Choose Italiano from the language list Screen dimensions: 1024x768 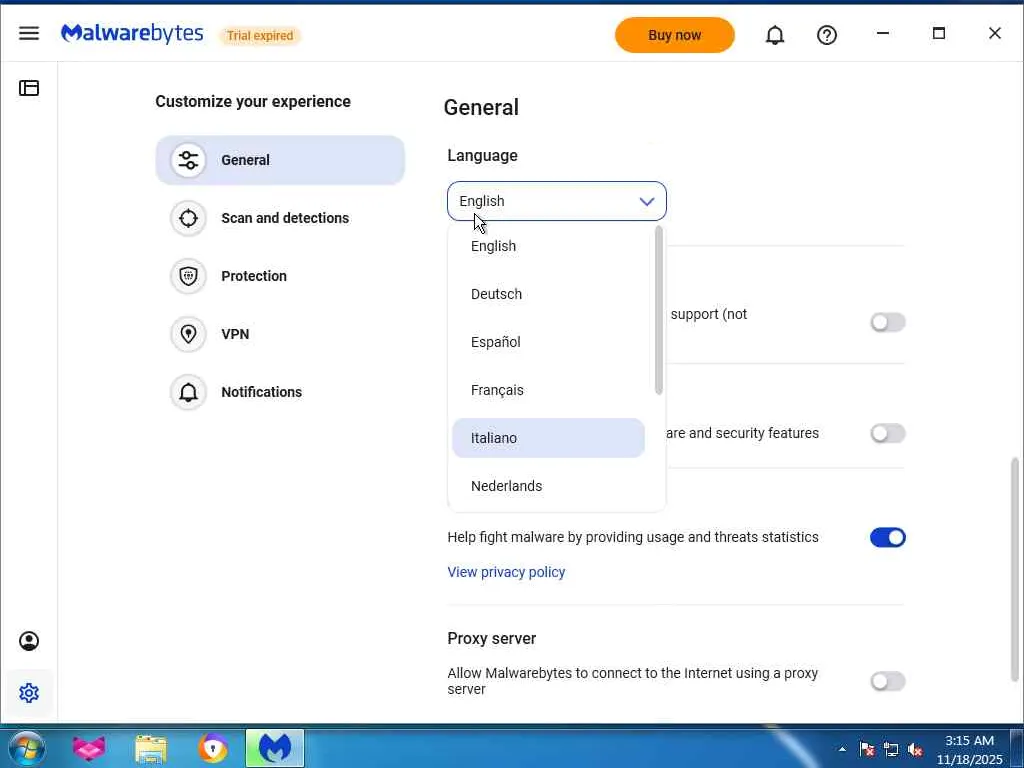click(x=548, y=438)
